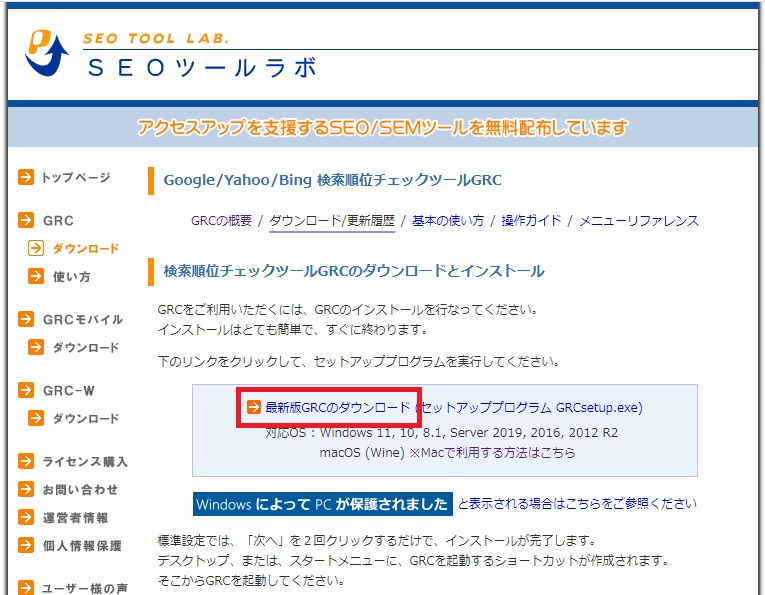Click heading Google/Yahoo/Bing 検索順位チェックツールGRC
The width and height of the screenshot is (765, 595).
(332, 180)
